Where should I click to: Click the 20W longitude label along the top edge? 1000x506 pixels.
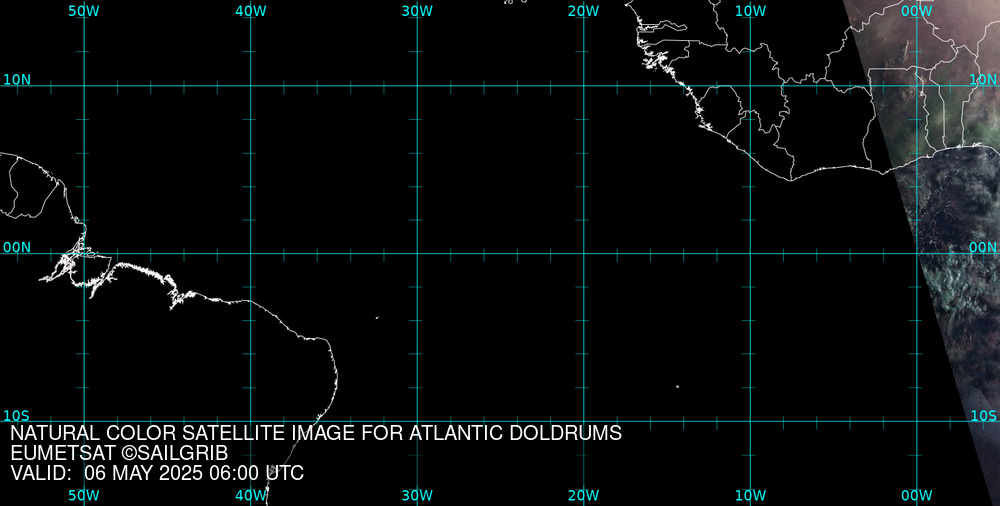[x=584, y=11]
